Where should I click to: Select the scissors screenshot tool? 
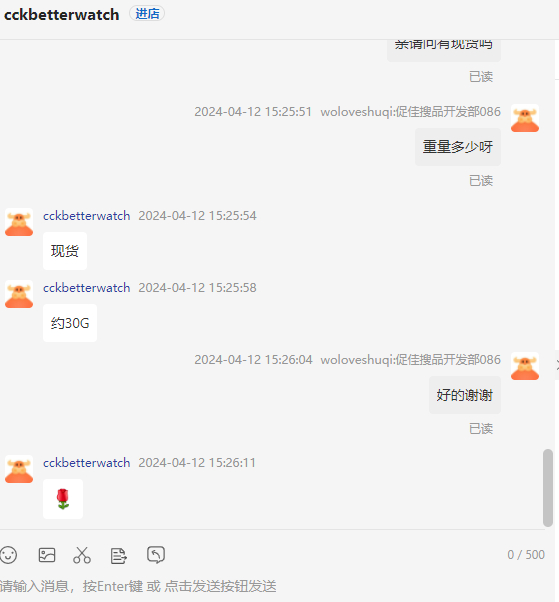[x=82, y=555]
